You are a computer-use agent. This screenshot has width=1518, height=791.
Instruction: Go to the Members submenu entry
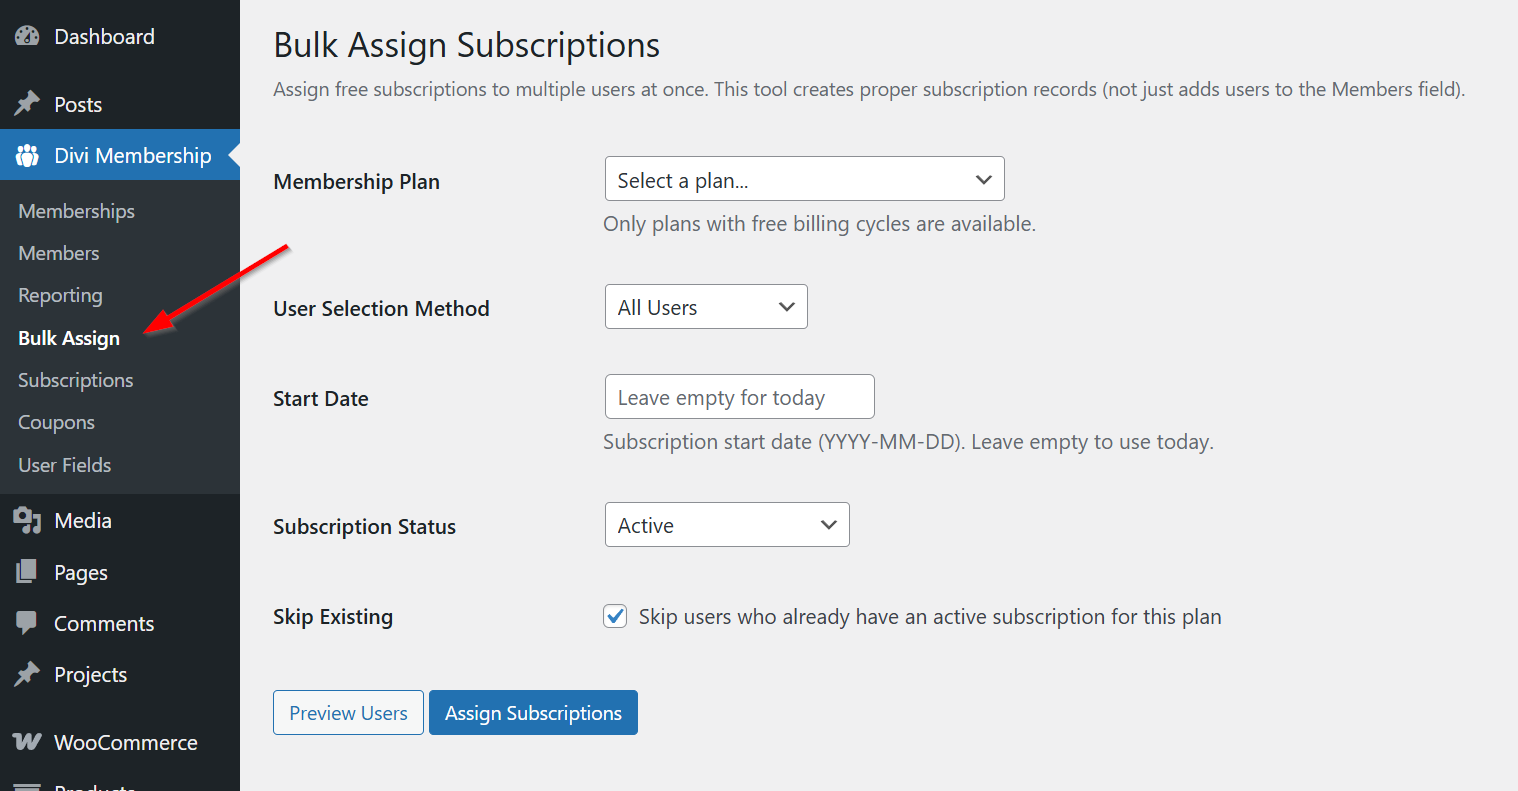58,253
